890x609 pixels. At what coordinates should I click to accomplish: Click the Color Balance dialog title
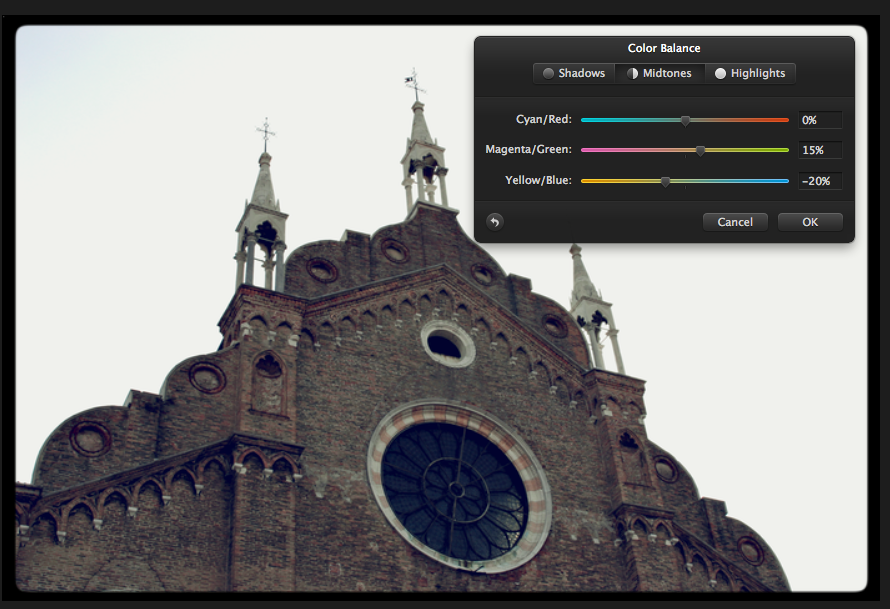coord(664,47)
